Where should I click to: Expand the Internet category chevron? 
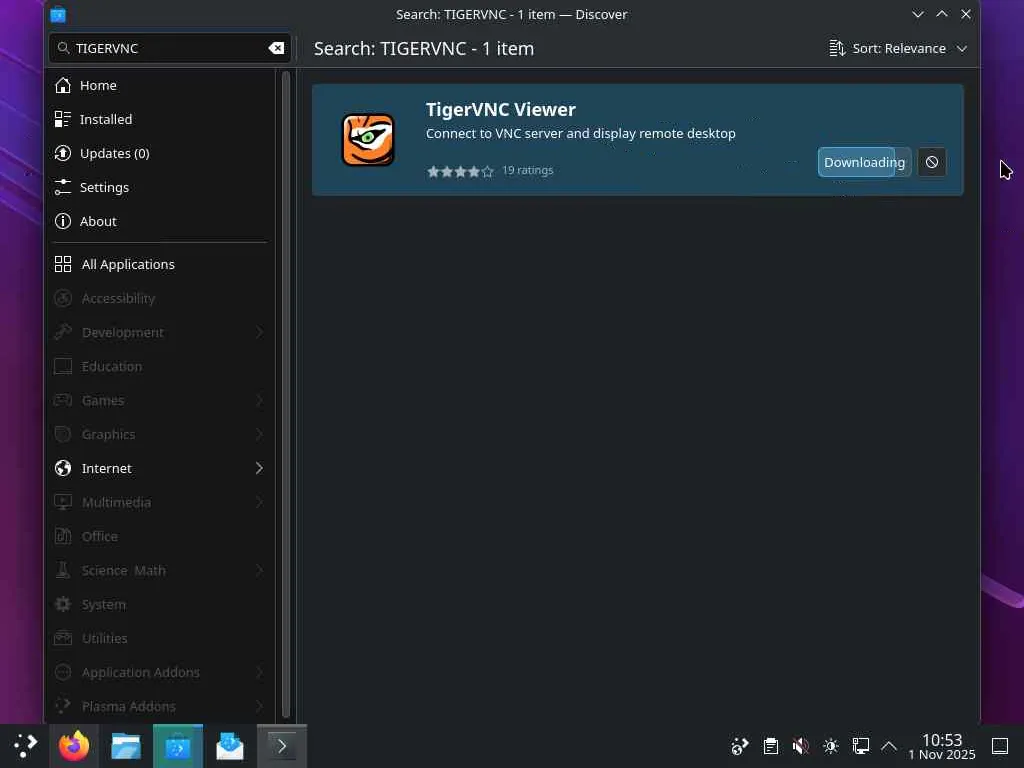click(x=259, y=468)
